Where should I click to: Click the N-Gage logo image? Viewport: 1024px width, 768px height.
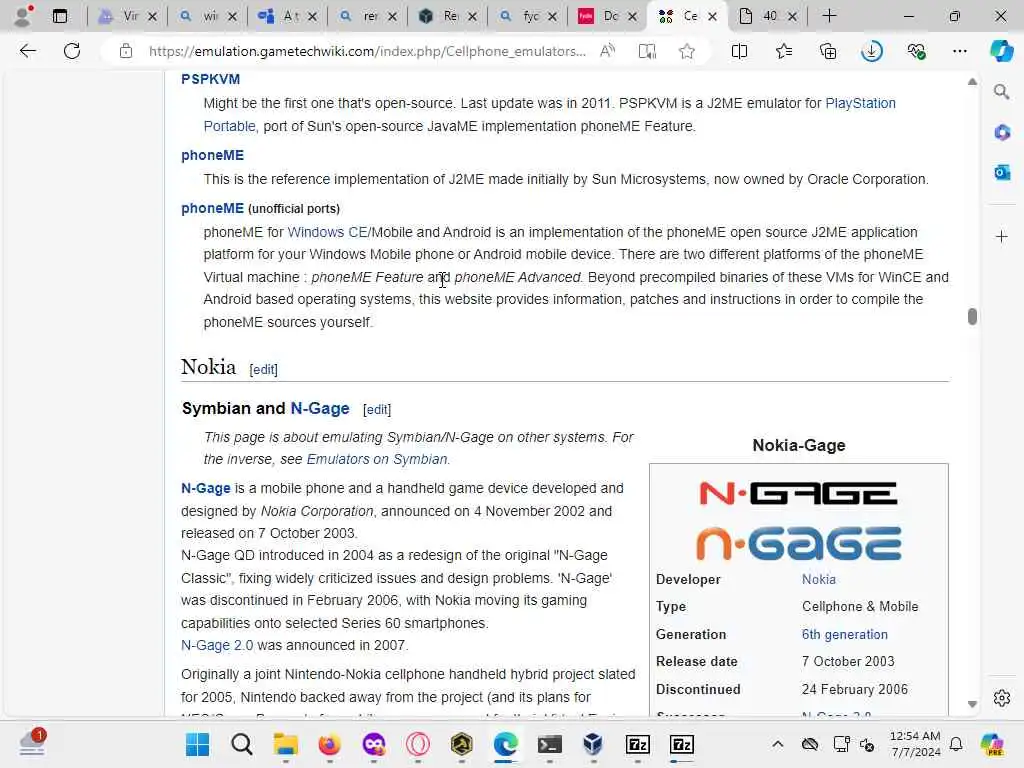(798, 520)
